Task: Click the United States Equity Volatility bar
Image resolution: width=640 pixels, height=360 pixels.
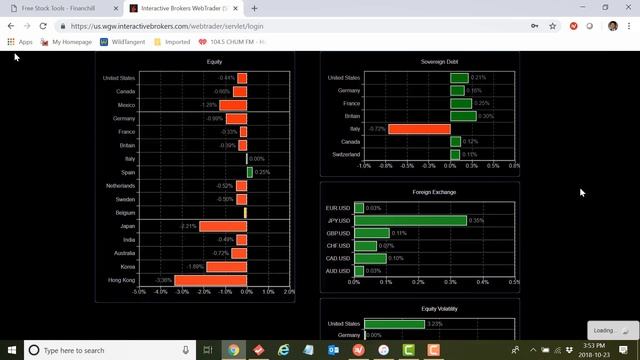Action: (x=394, y=324)
